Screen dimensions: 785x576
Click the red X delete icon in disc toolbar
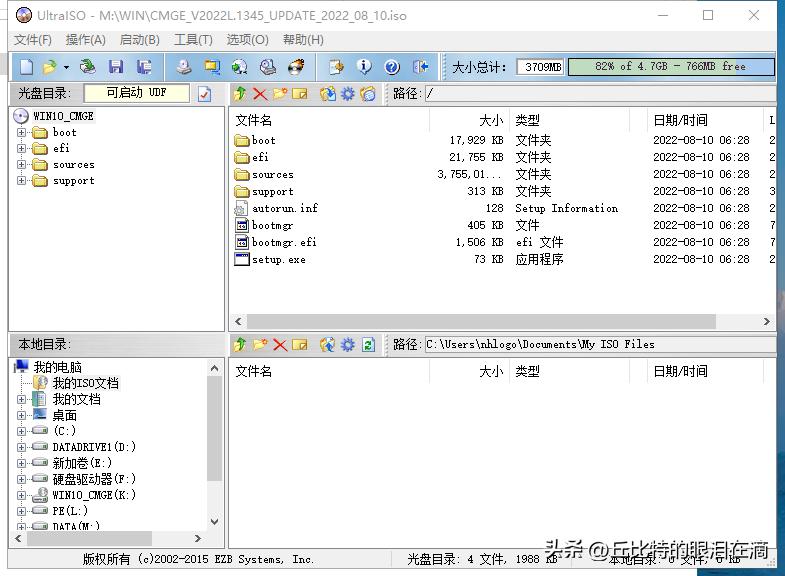click(x=260, y=94)
